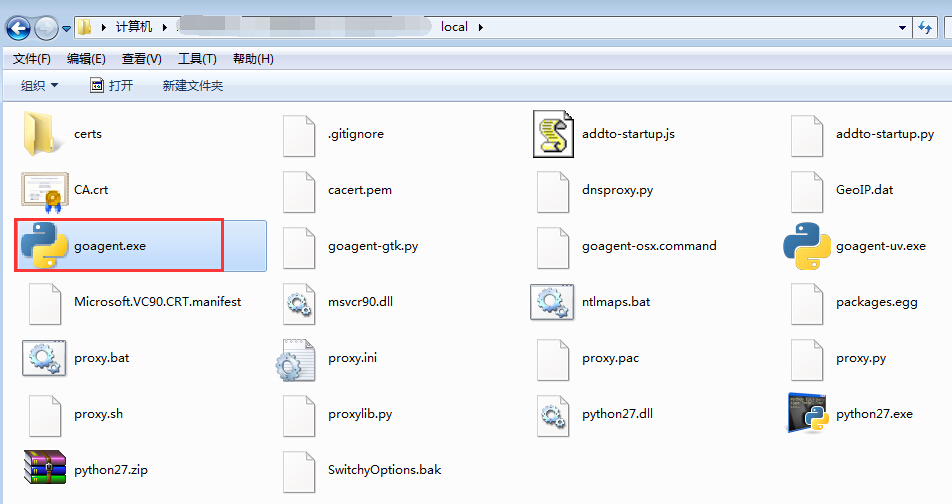This screenshot has width=952, height=504.
Task: Open the recent pages dropdown arrow
Action: 66,28
